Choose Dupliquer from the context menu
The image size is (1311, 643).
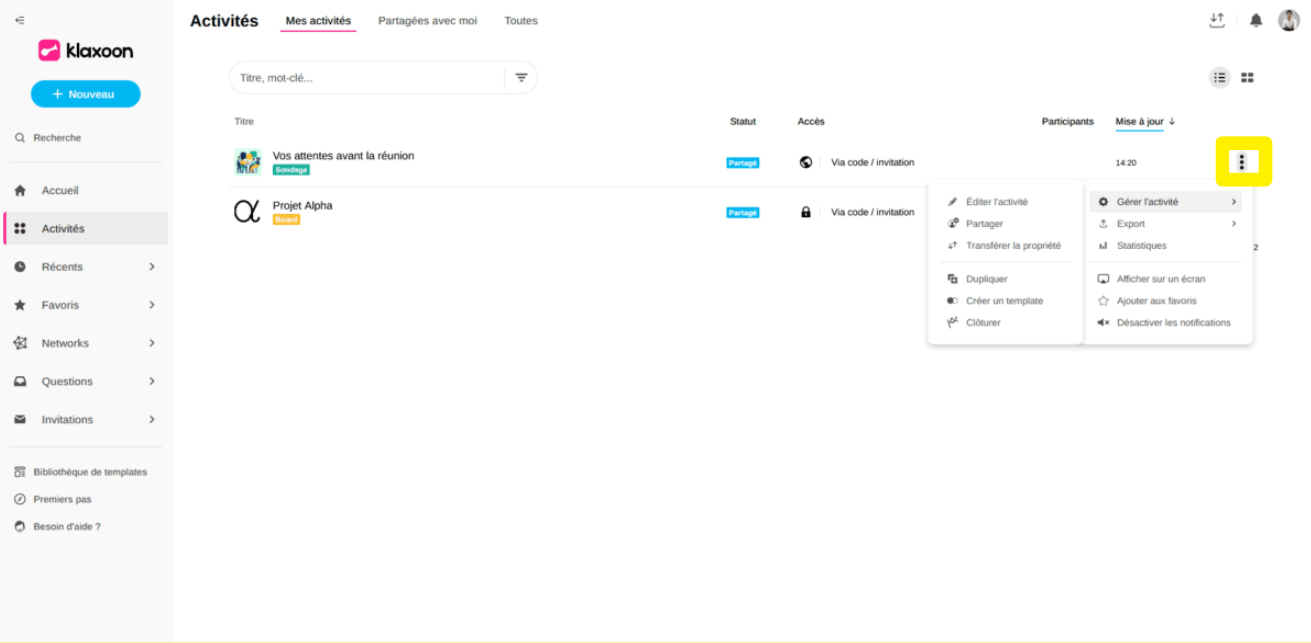click(986, 279)
